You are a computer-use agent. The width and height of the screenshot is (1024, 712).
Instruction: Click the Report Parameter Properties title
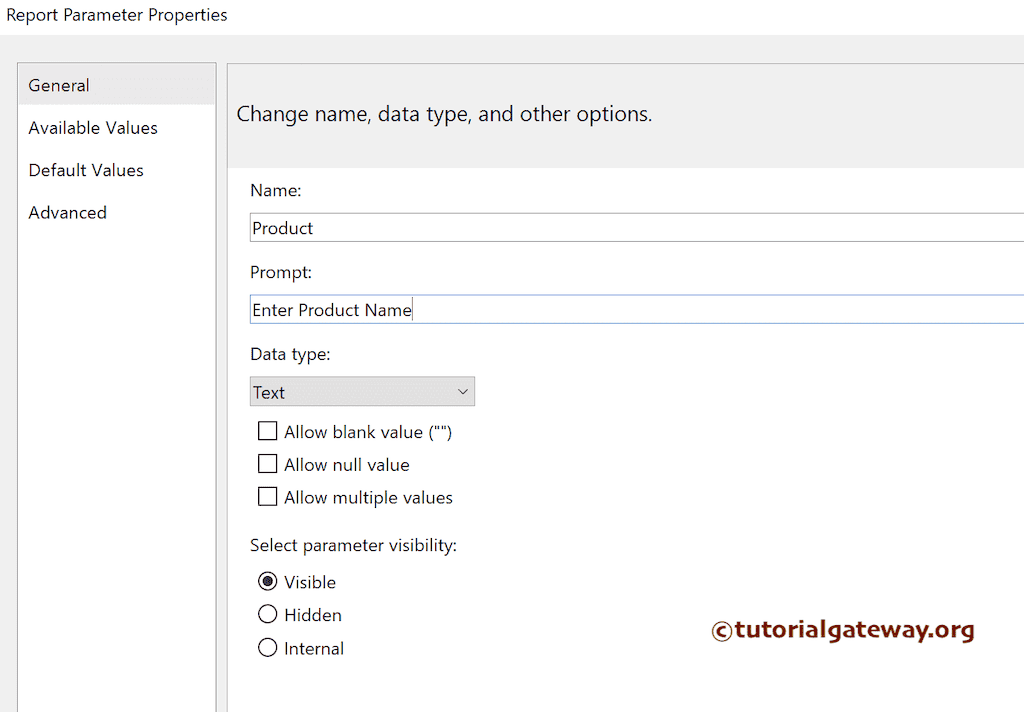(x=116, y=15)
